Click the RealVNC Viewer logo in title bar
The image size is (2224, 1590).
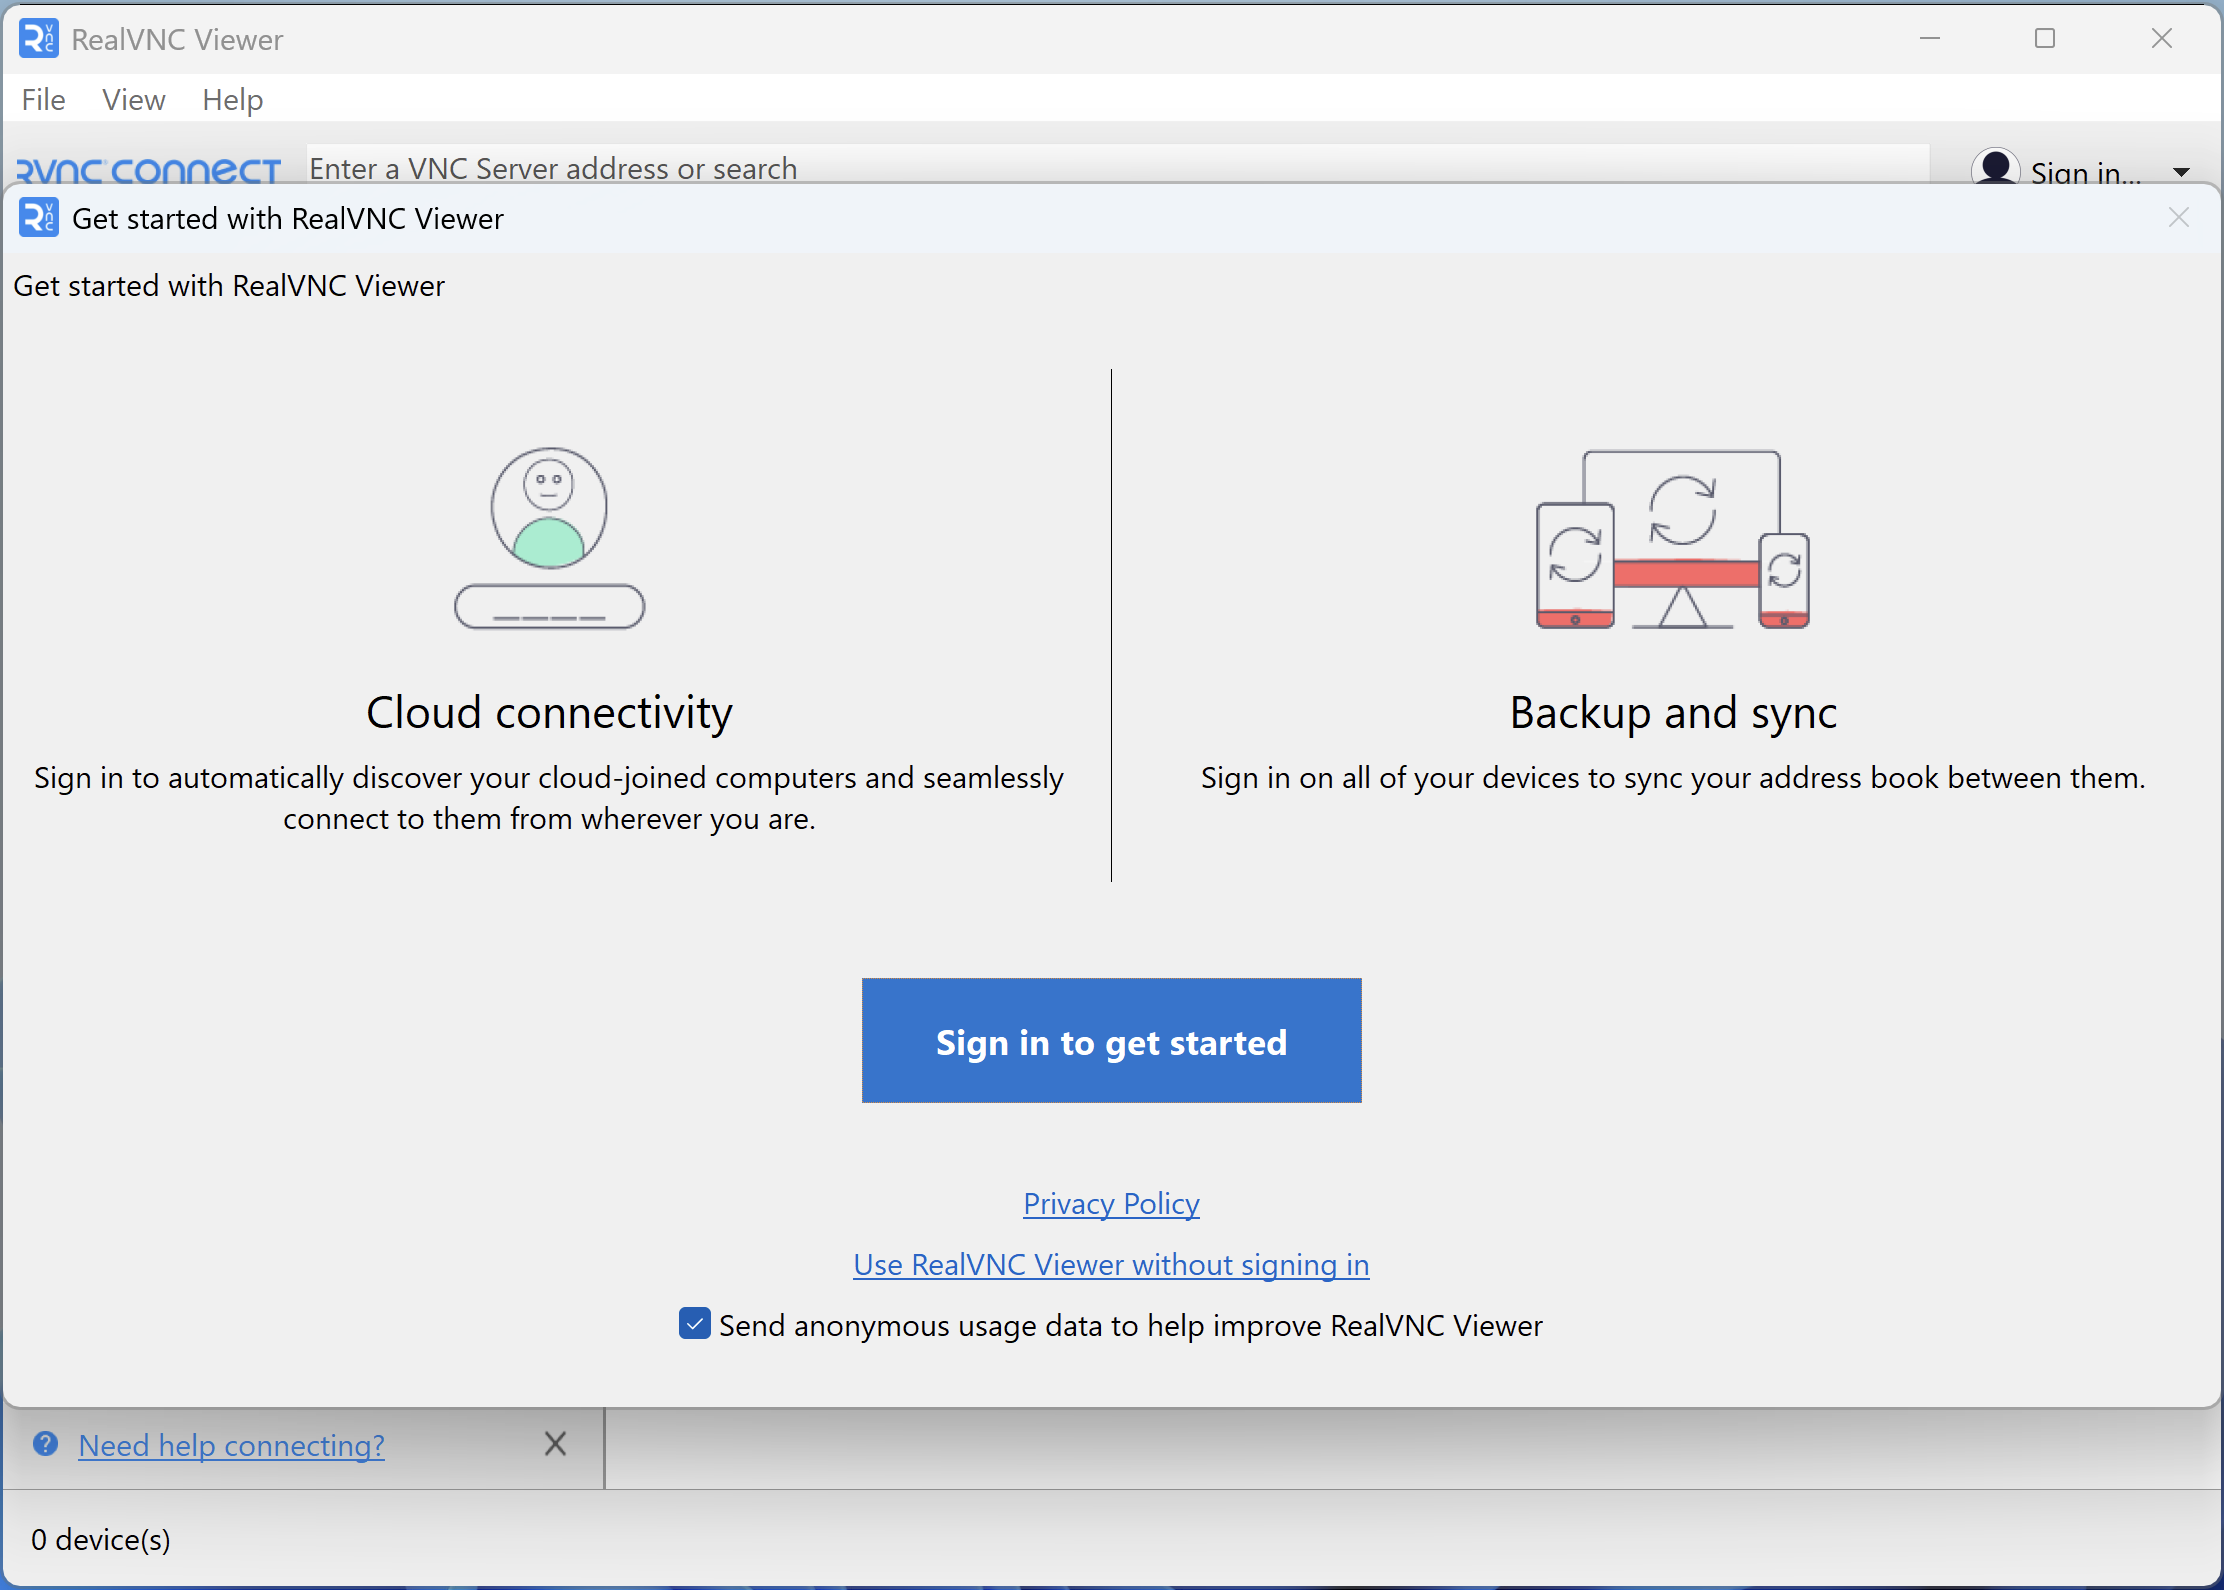point(38,39)
